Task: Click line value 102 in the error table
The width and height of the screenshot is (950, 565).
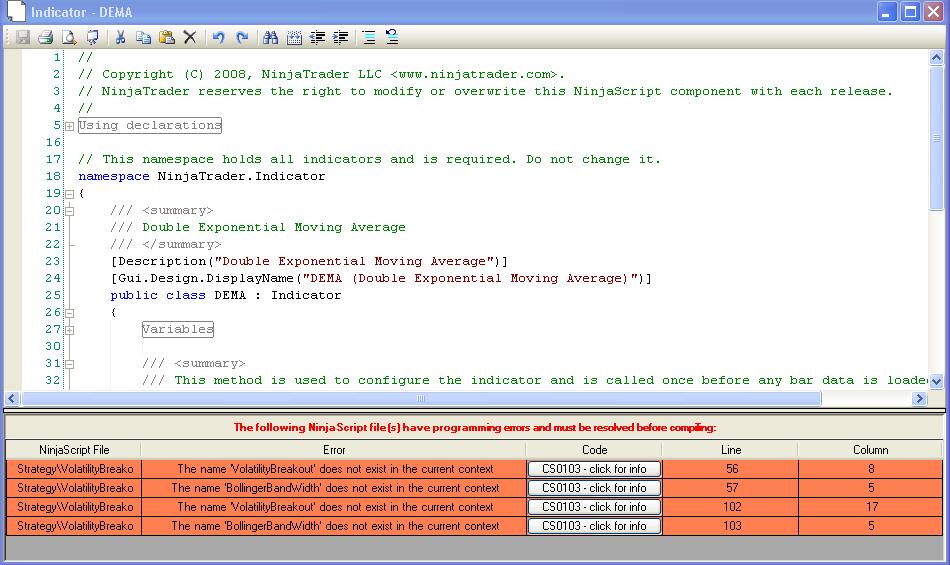Action: [x=732, y=507]
